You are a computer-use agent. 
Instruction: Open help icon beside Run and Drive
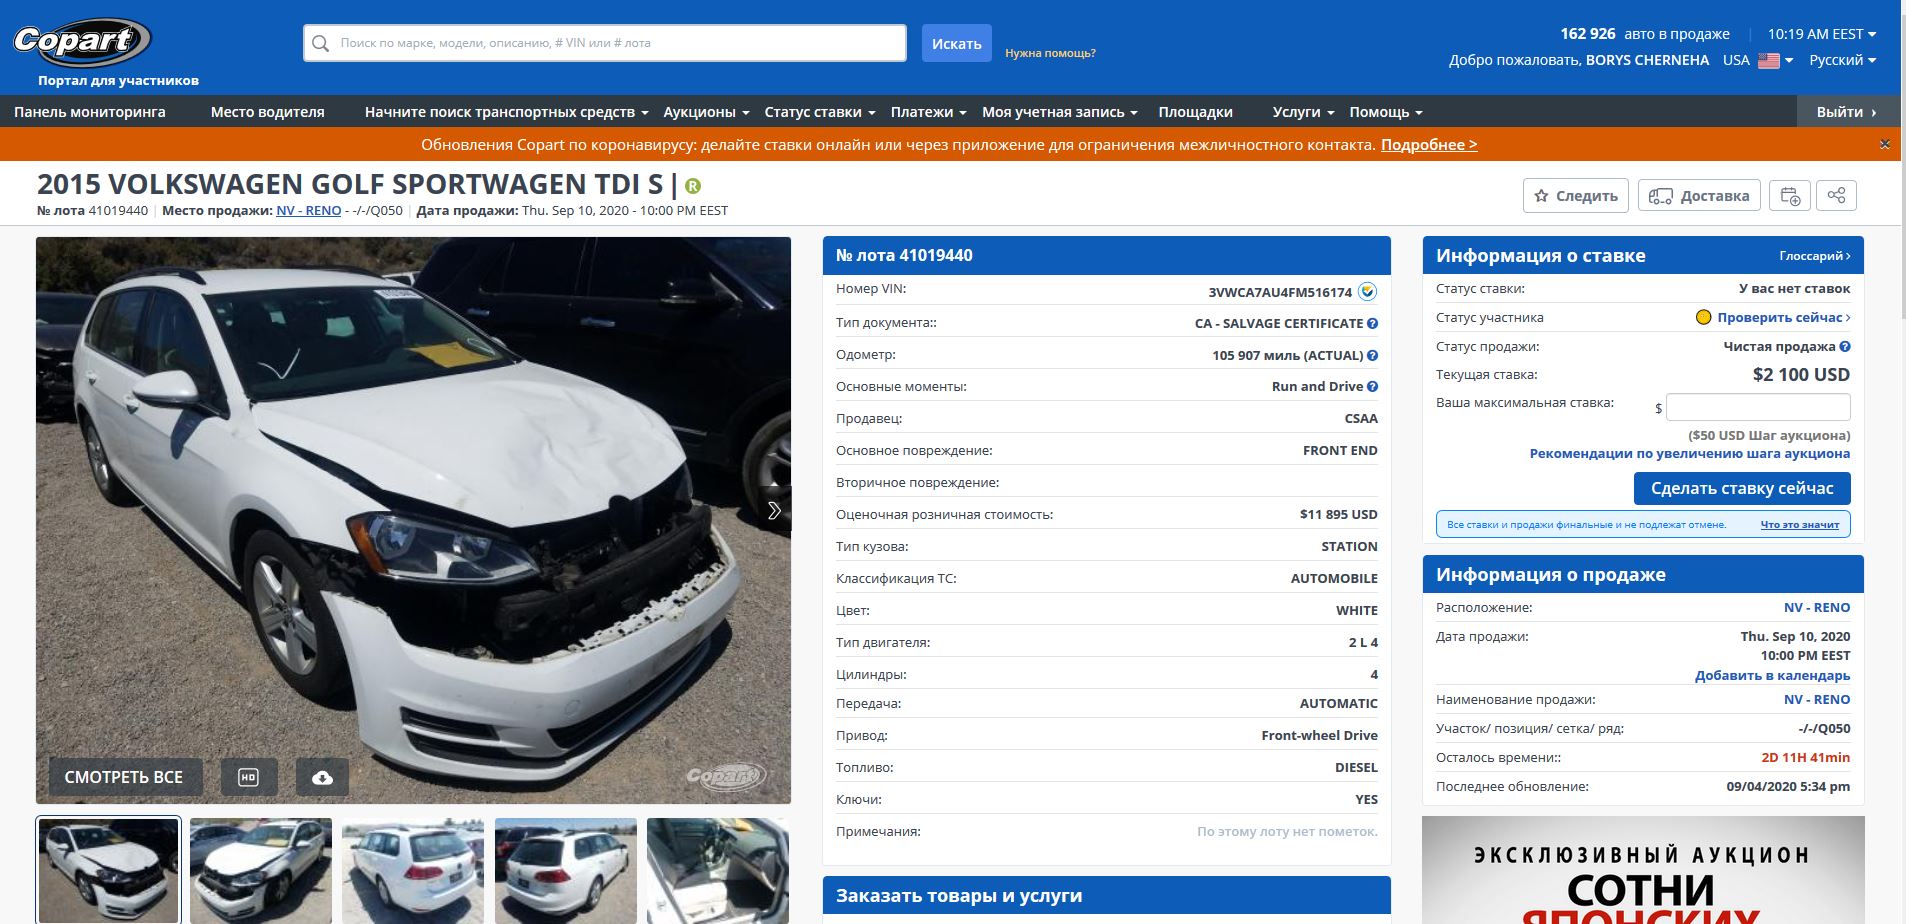[1372, 387]
